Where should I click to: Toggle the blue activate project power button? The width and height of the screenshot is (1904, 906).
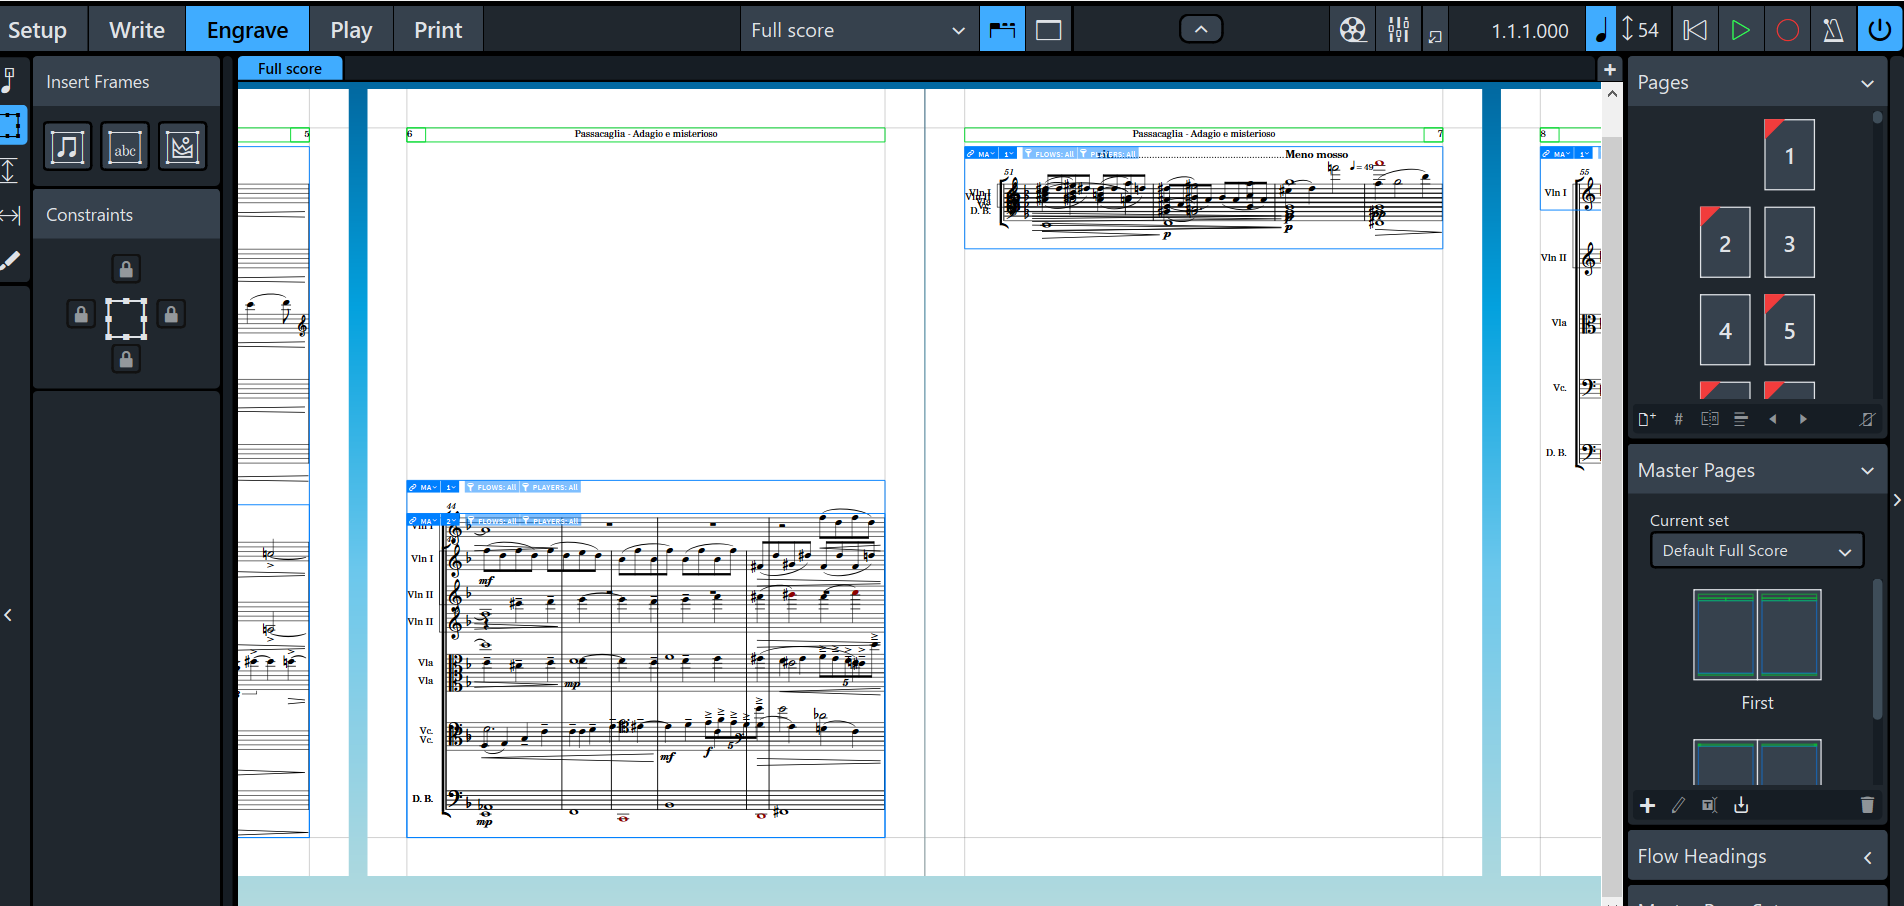[1880, 30]
